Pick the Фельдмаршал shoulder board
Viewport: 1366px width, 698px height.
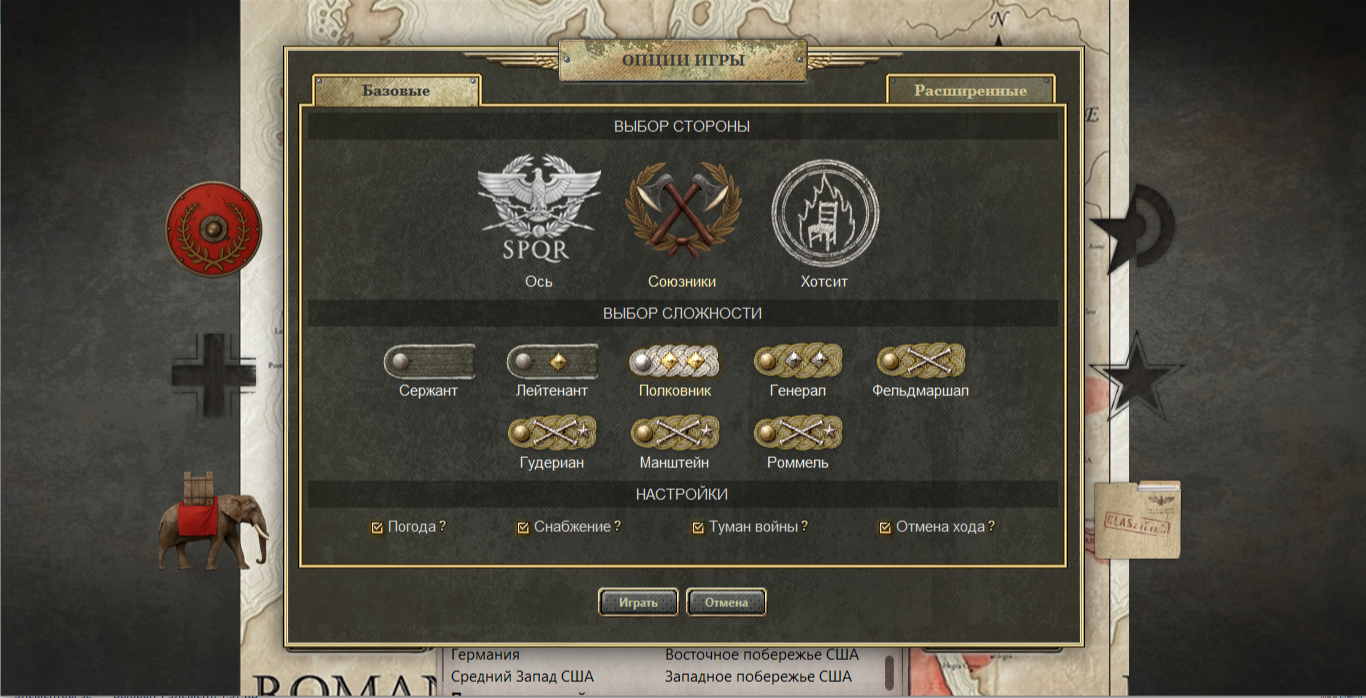point(921,361)
